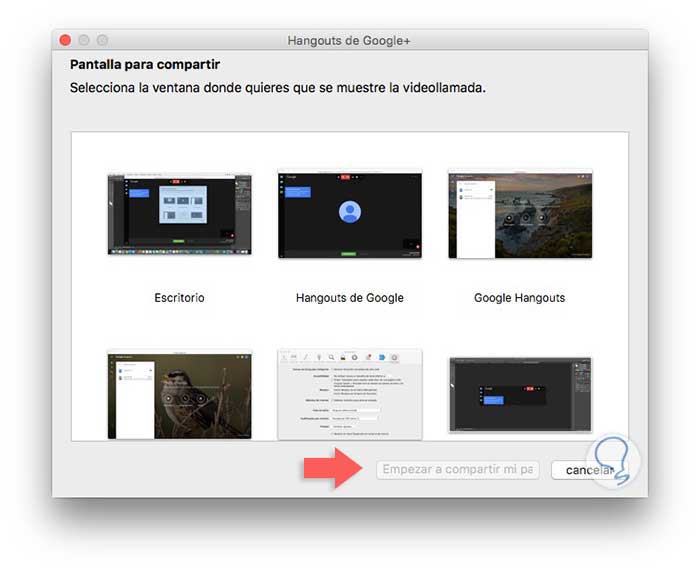700x572 pixels.
Task: Click Empezar a compartir mi pantalla button
Action: coord(458,470)
